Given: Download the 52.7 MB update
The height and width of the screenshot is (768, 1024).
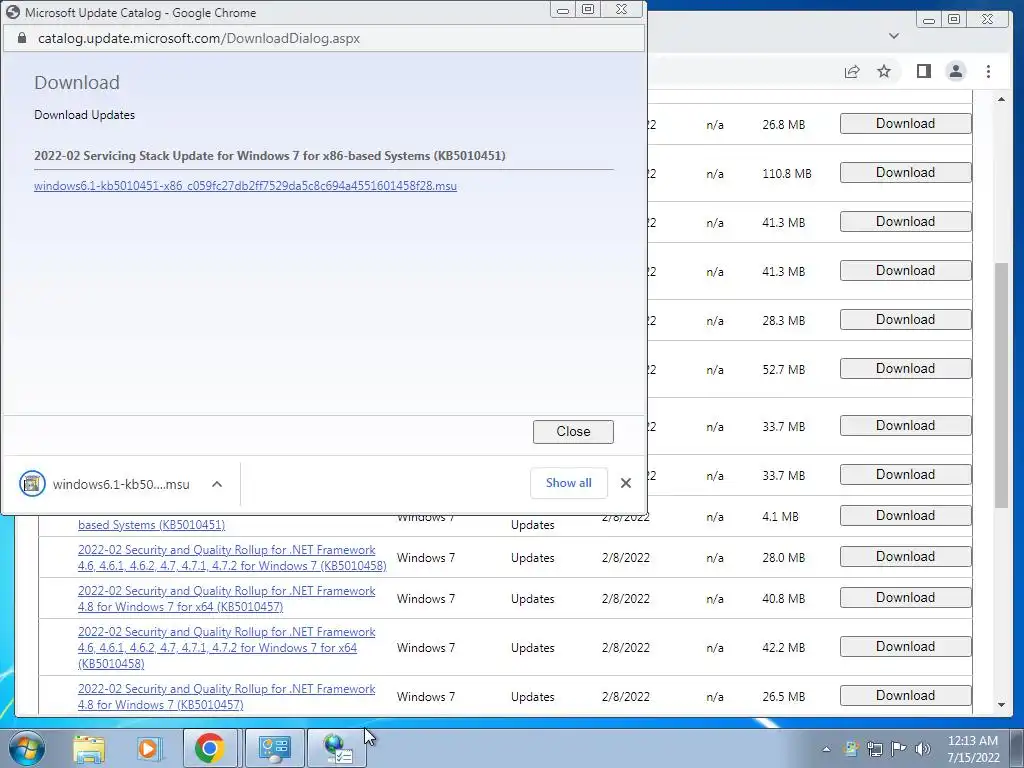Looking at the screenshot, I should pyautogui.click(x=905, y=368).
